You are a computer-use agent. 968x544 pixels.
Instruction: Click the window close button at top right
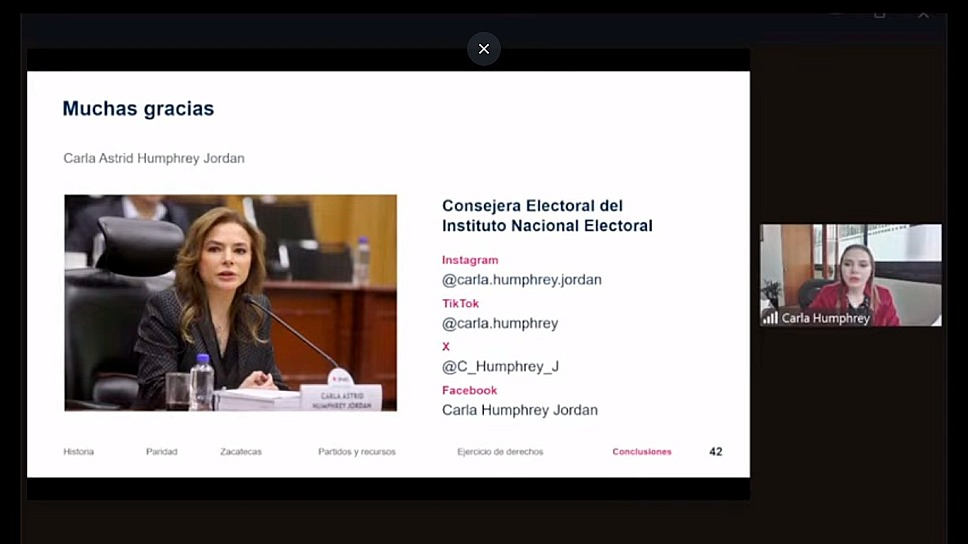click(x=923, y=14)
